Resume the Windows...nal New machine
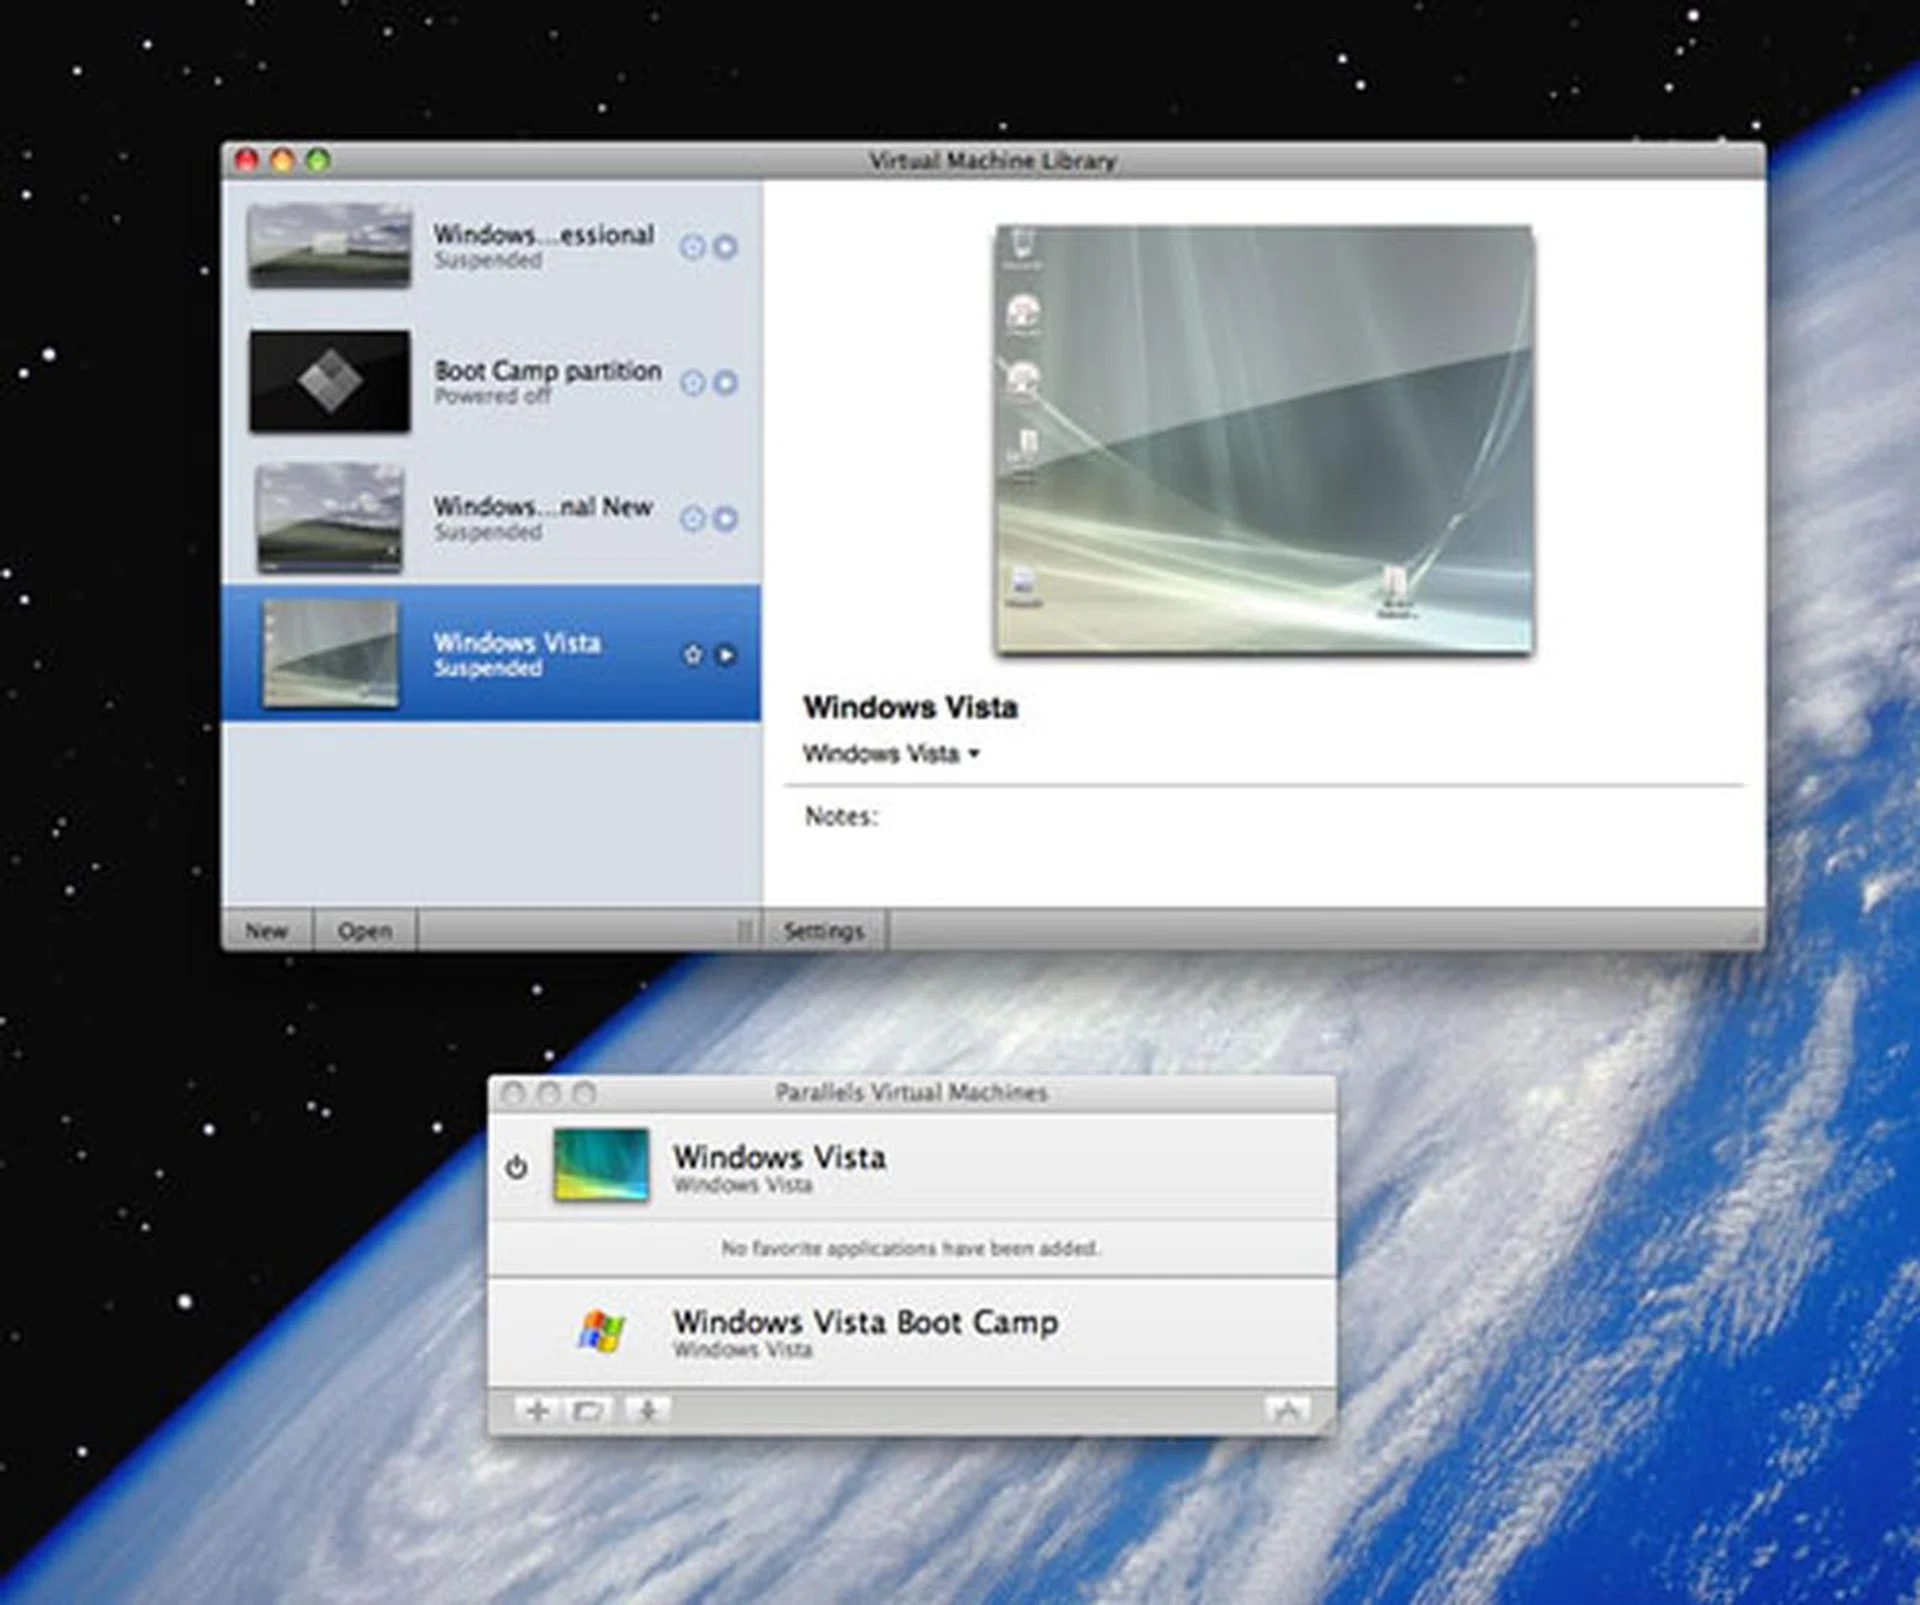1920x1605 pixels. [727, 518]
